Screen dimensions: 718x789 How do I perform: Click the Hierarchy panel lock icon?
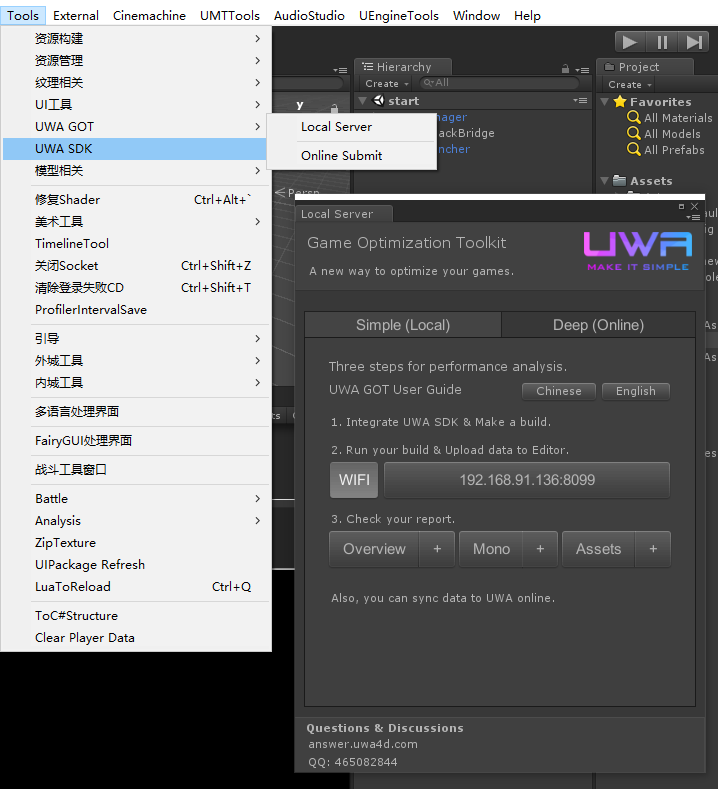point(565,68)
